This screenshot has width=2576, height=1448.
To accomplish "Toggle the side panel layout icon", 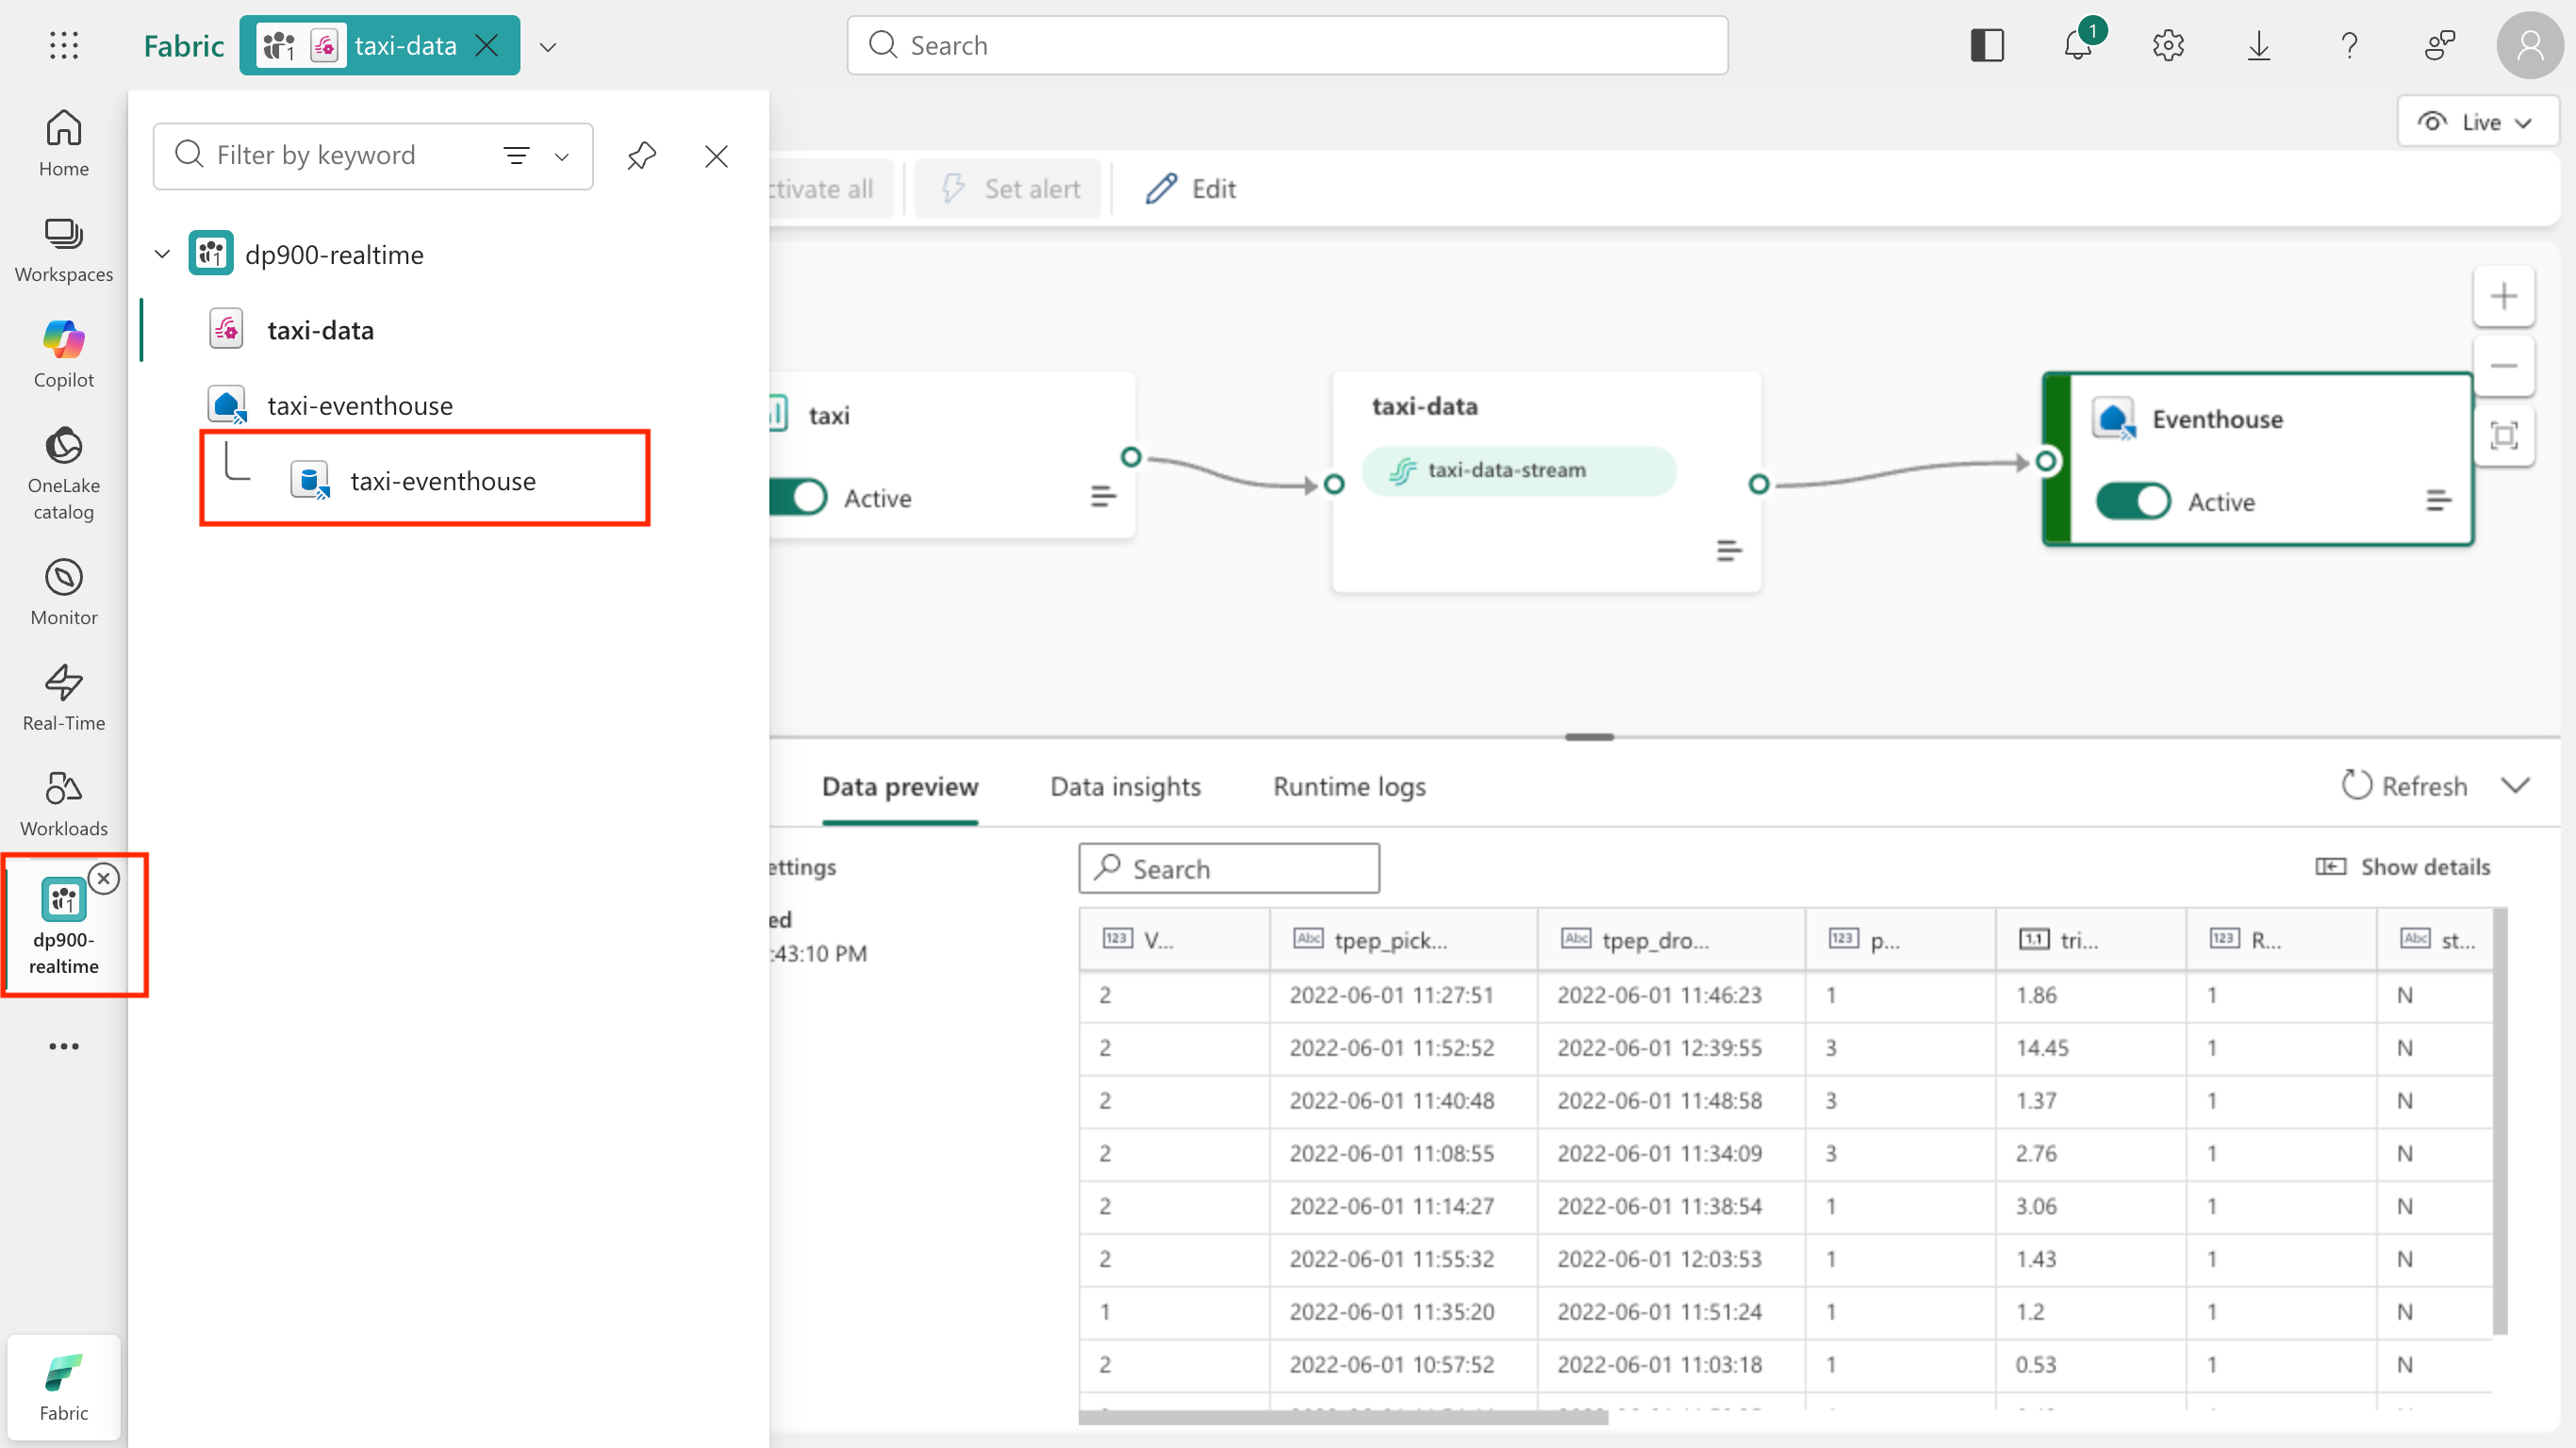I will (1987, 45).
